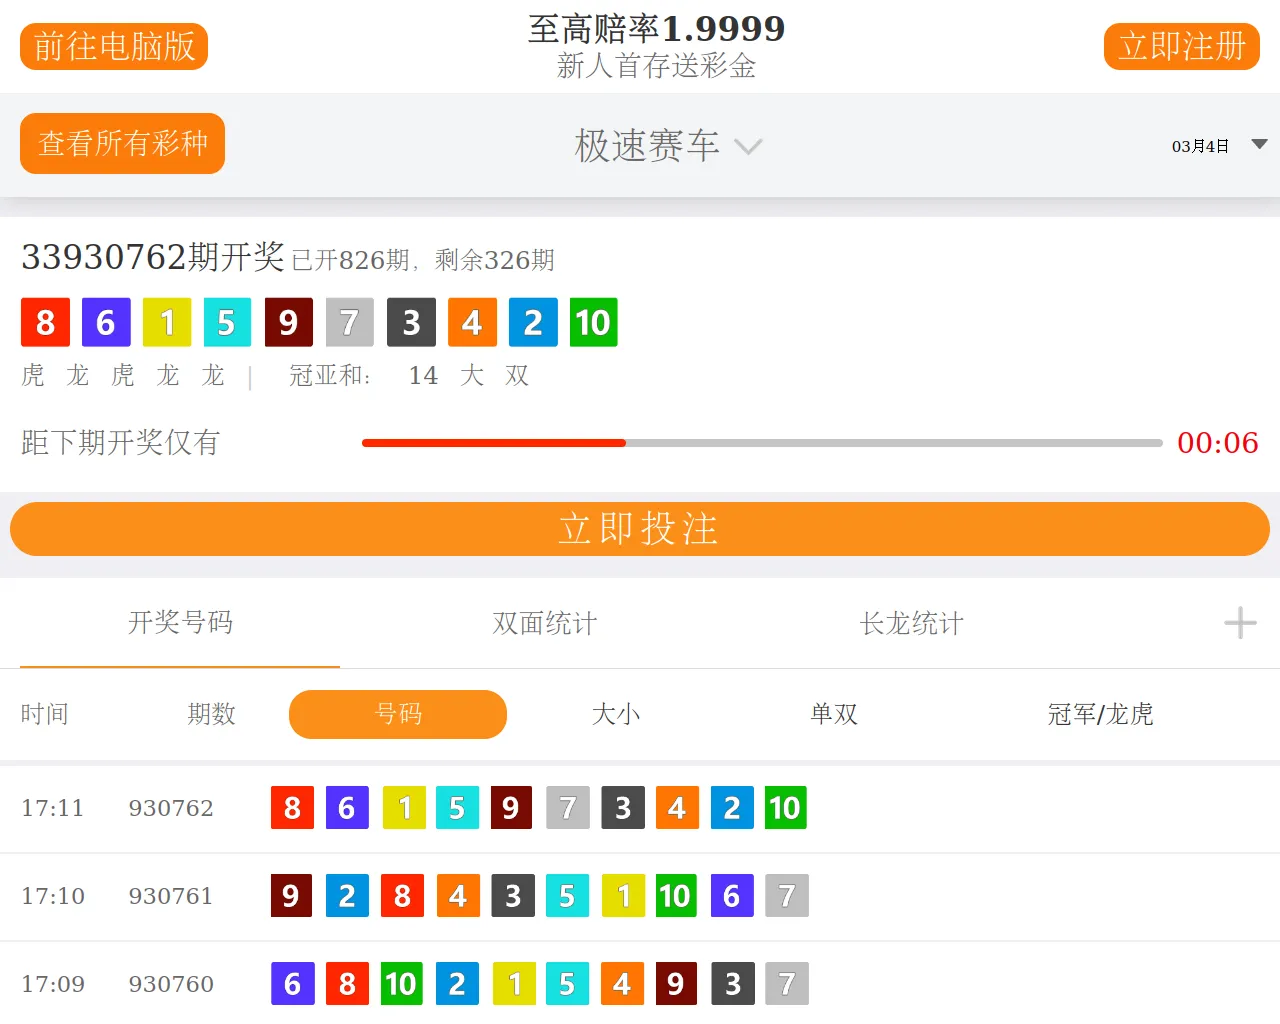Image resolution: width=1280 pixels, height=1024 pixels.
Task: Click the 立即注册 button
Action: click(x=1181, y=47)
